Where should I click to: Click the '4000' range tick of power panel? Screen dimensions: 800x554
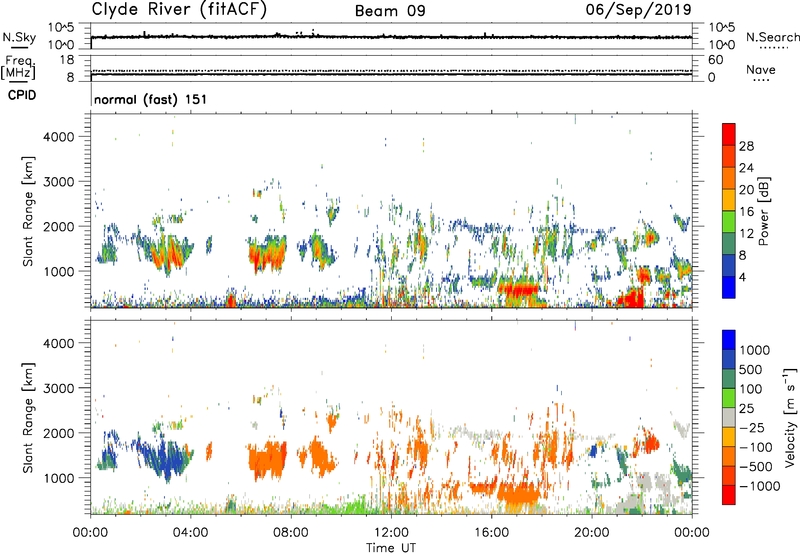[58, 137]
